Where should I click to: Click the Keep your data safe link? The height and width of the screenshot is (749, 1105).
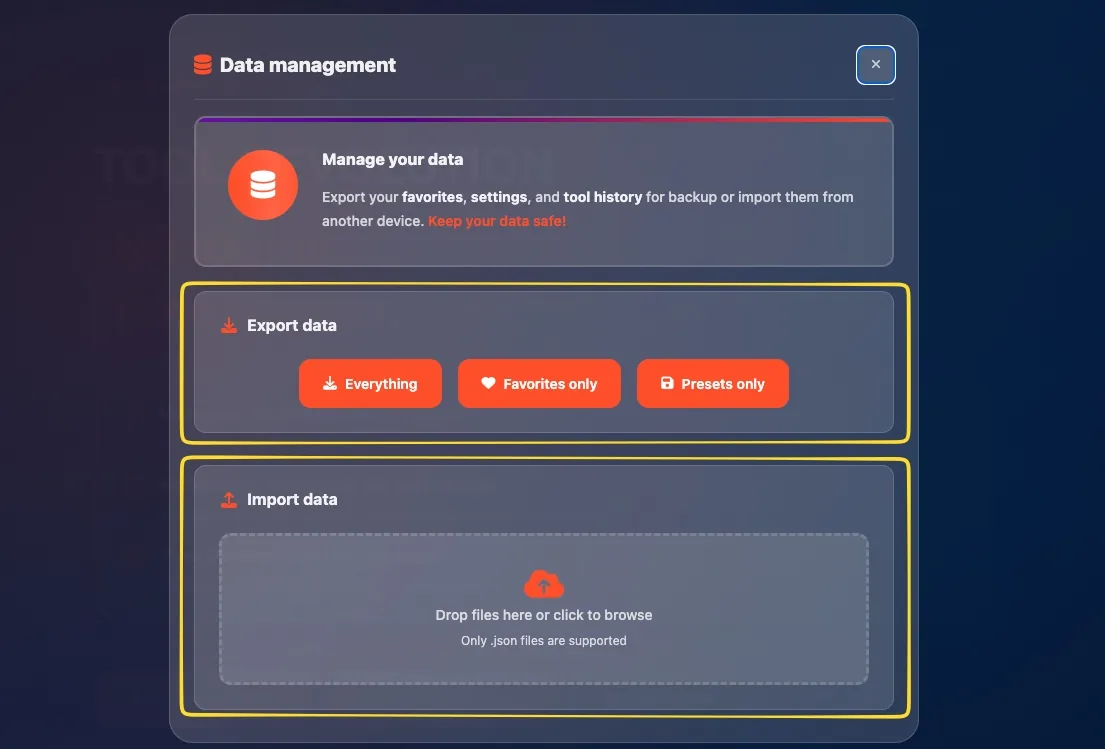pos(497,221)
